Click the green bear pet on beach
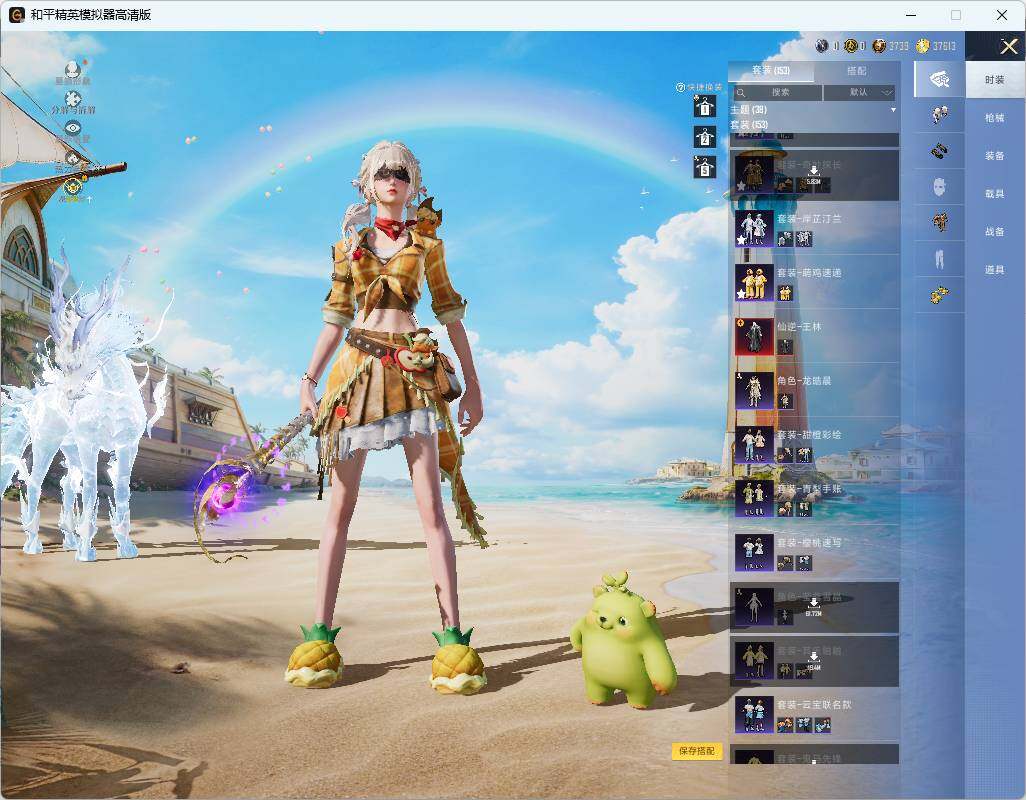 [x=622, y=641]
